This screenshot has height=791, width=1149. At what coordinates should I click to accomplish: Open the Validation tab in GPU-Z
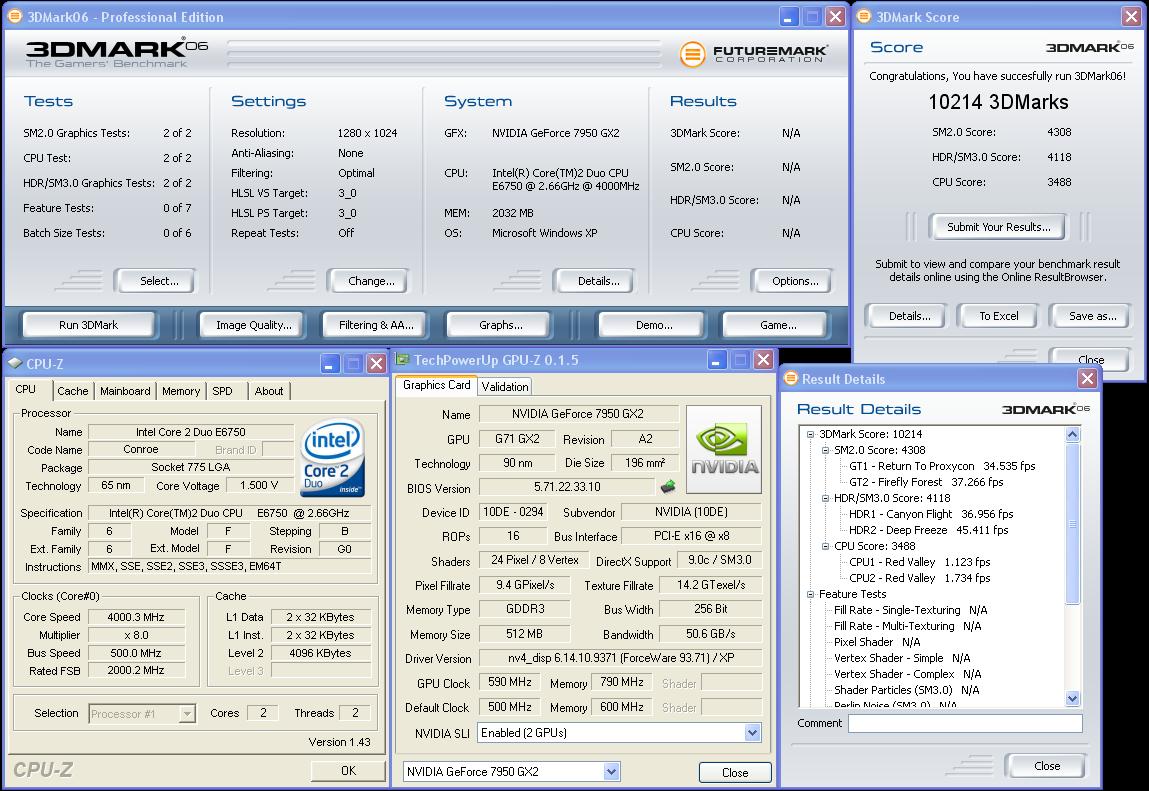[x=504, y=386]
